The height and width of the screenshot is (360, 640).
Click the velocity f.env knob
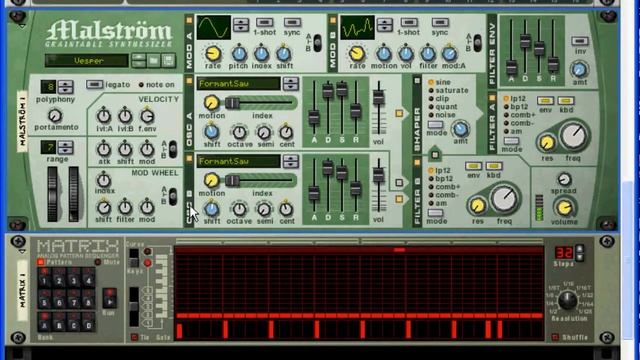[147, 116]
